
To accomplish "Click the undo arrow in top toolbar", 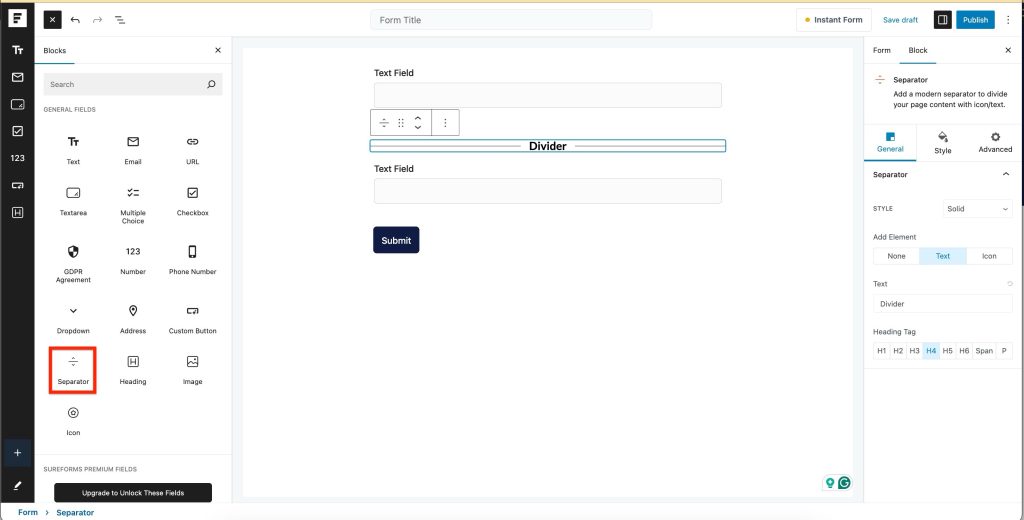I will point(75,20).
